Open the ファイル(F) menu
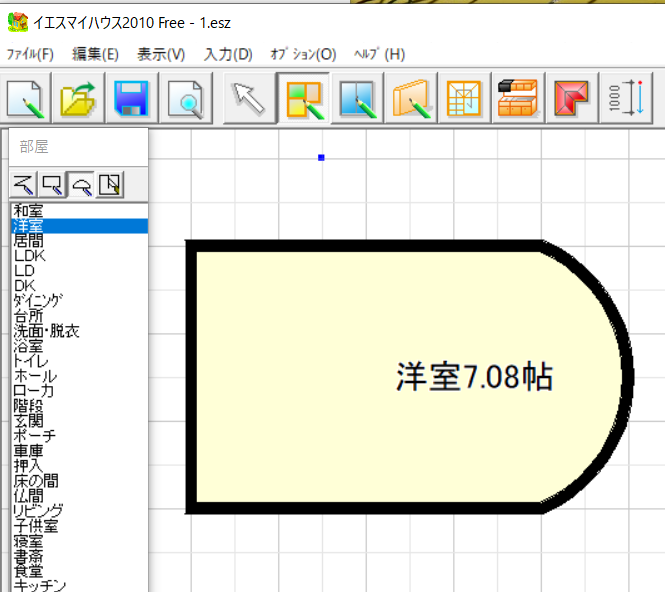 [30, 54]
